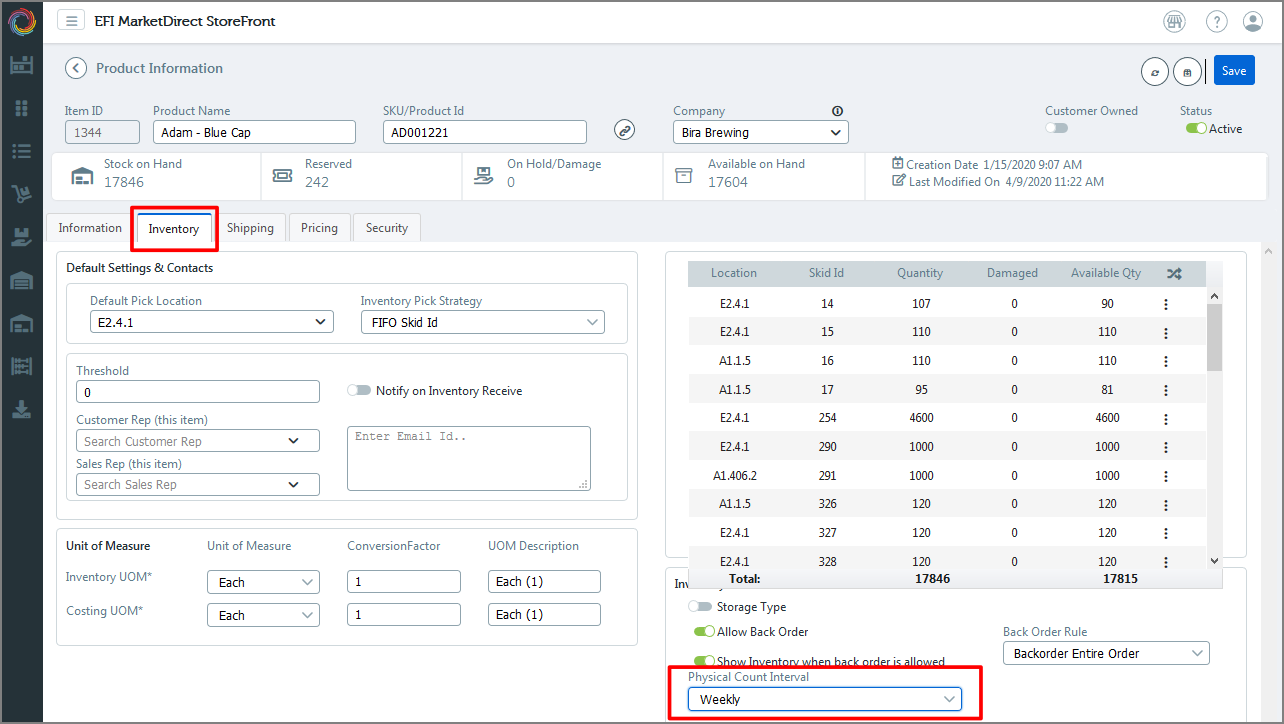The image size is (1284, 724).
Task: Open the apps grid sidebar icon
Action: click(21, 108)
